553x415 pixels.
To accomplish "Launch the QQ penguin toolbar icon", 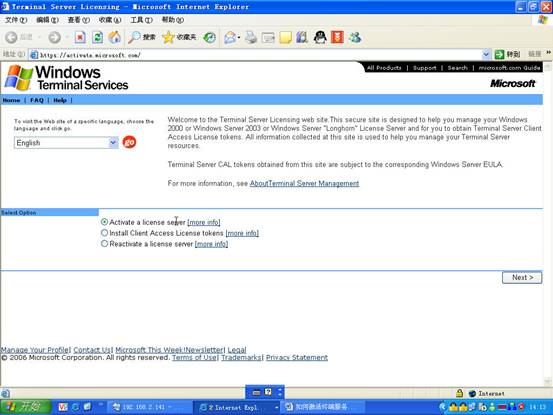I will (320, 37).
